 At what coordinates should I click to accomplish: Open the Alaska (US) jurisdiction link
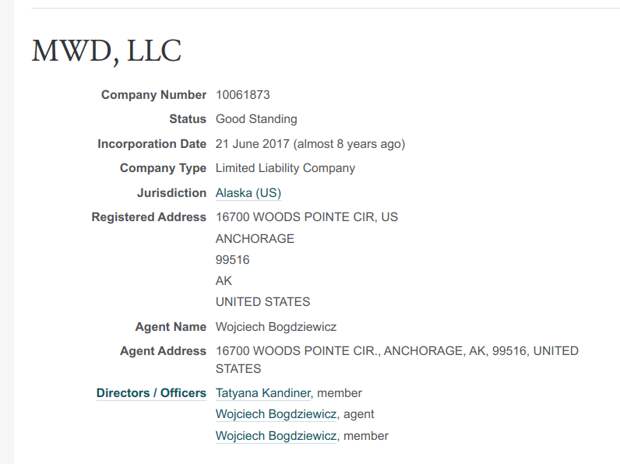(248, 193)
